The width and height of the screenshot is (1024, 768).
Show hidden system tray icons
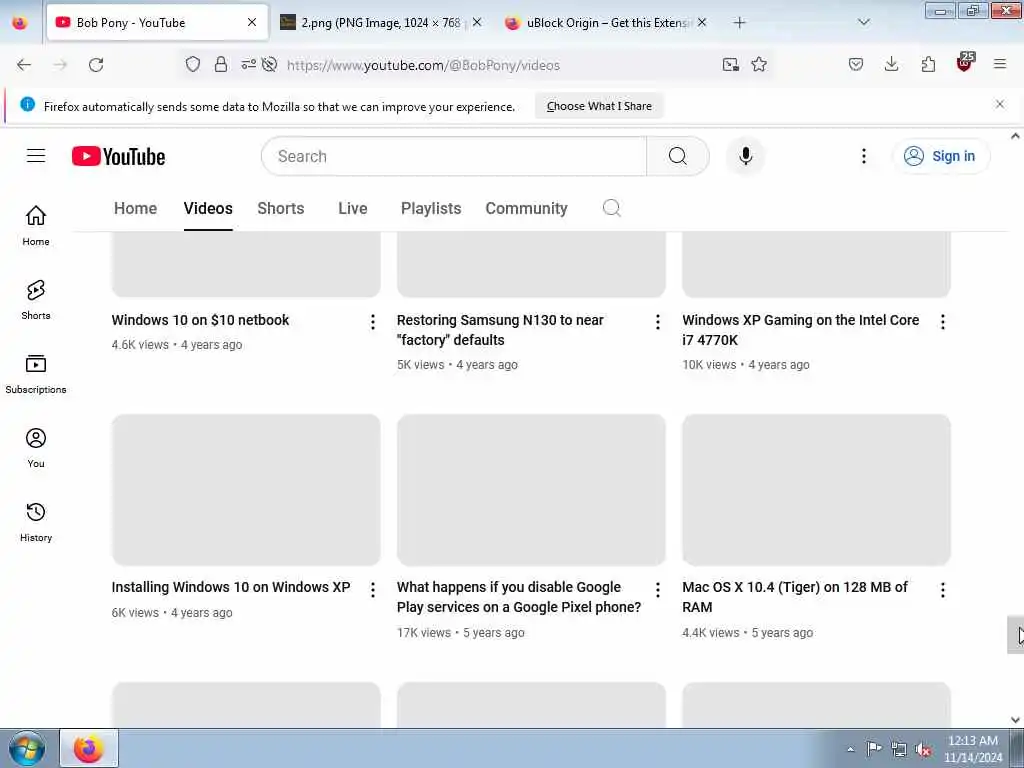coord(850,749)
